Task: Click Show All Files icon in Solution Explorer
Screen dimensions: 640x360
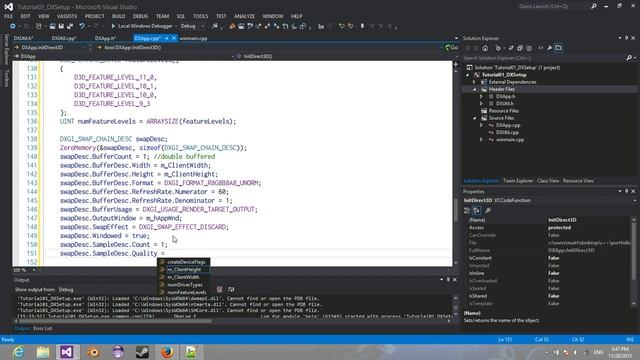Action: tap(529, 48)
